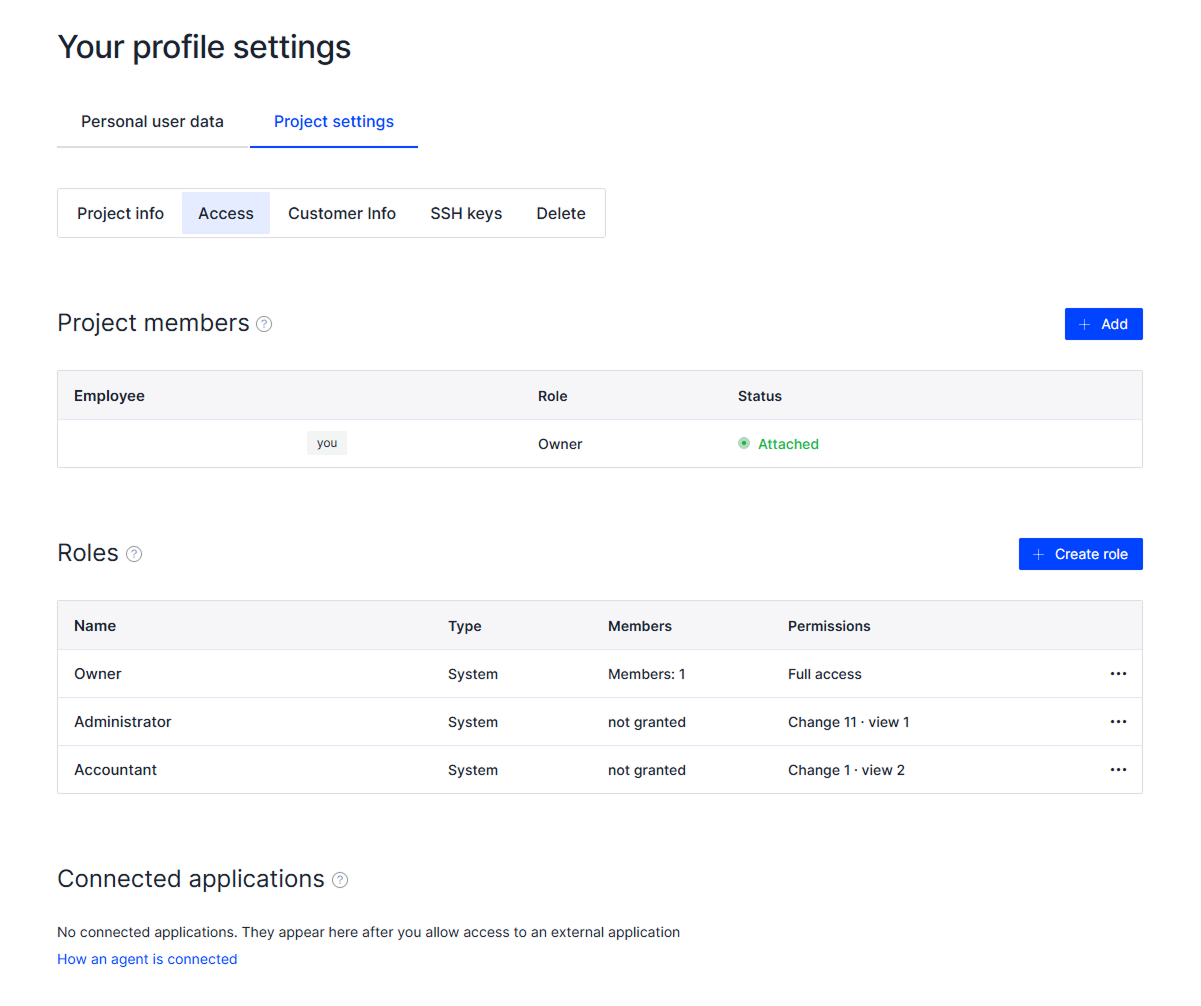
Task: Select the Owner row name in Roles
Action: tap(98, 674)
